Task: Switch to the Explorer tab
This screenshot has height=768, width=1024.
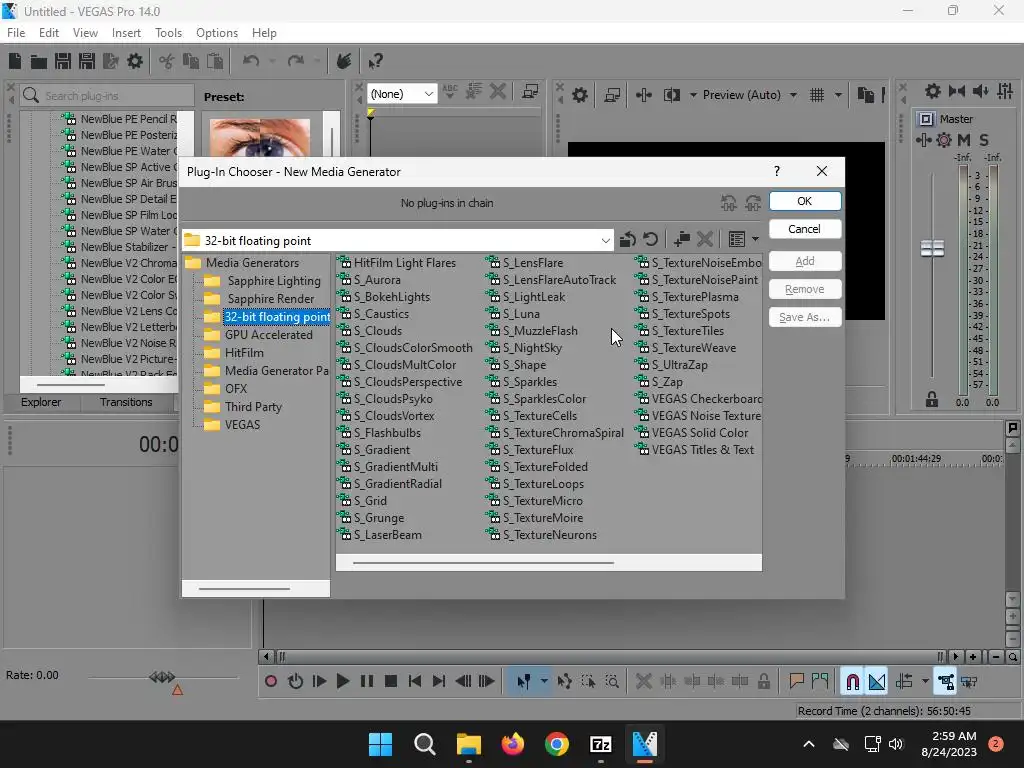Action: [41, 402]
